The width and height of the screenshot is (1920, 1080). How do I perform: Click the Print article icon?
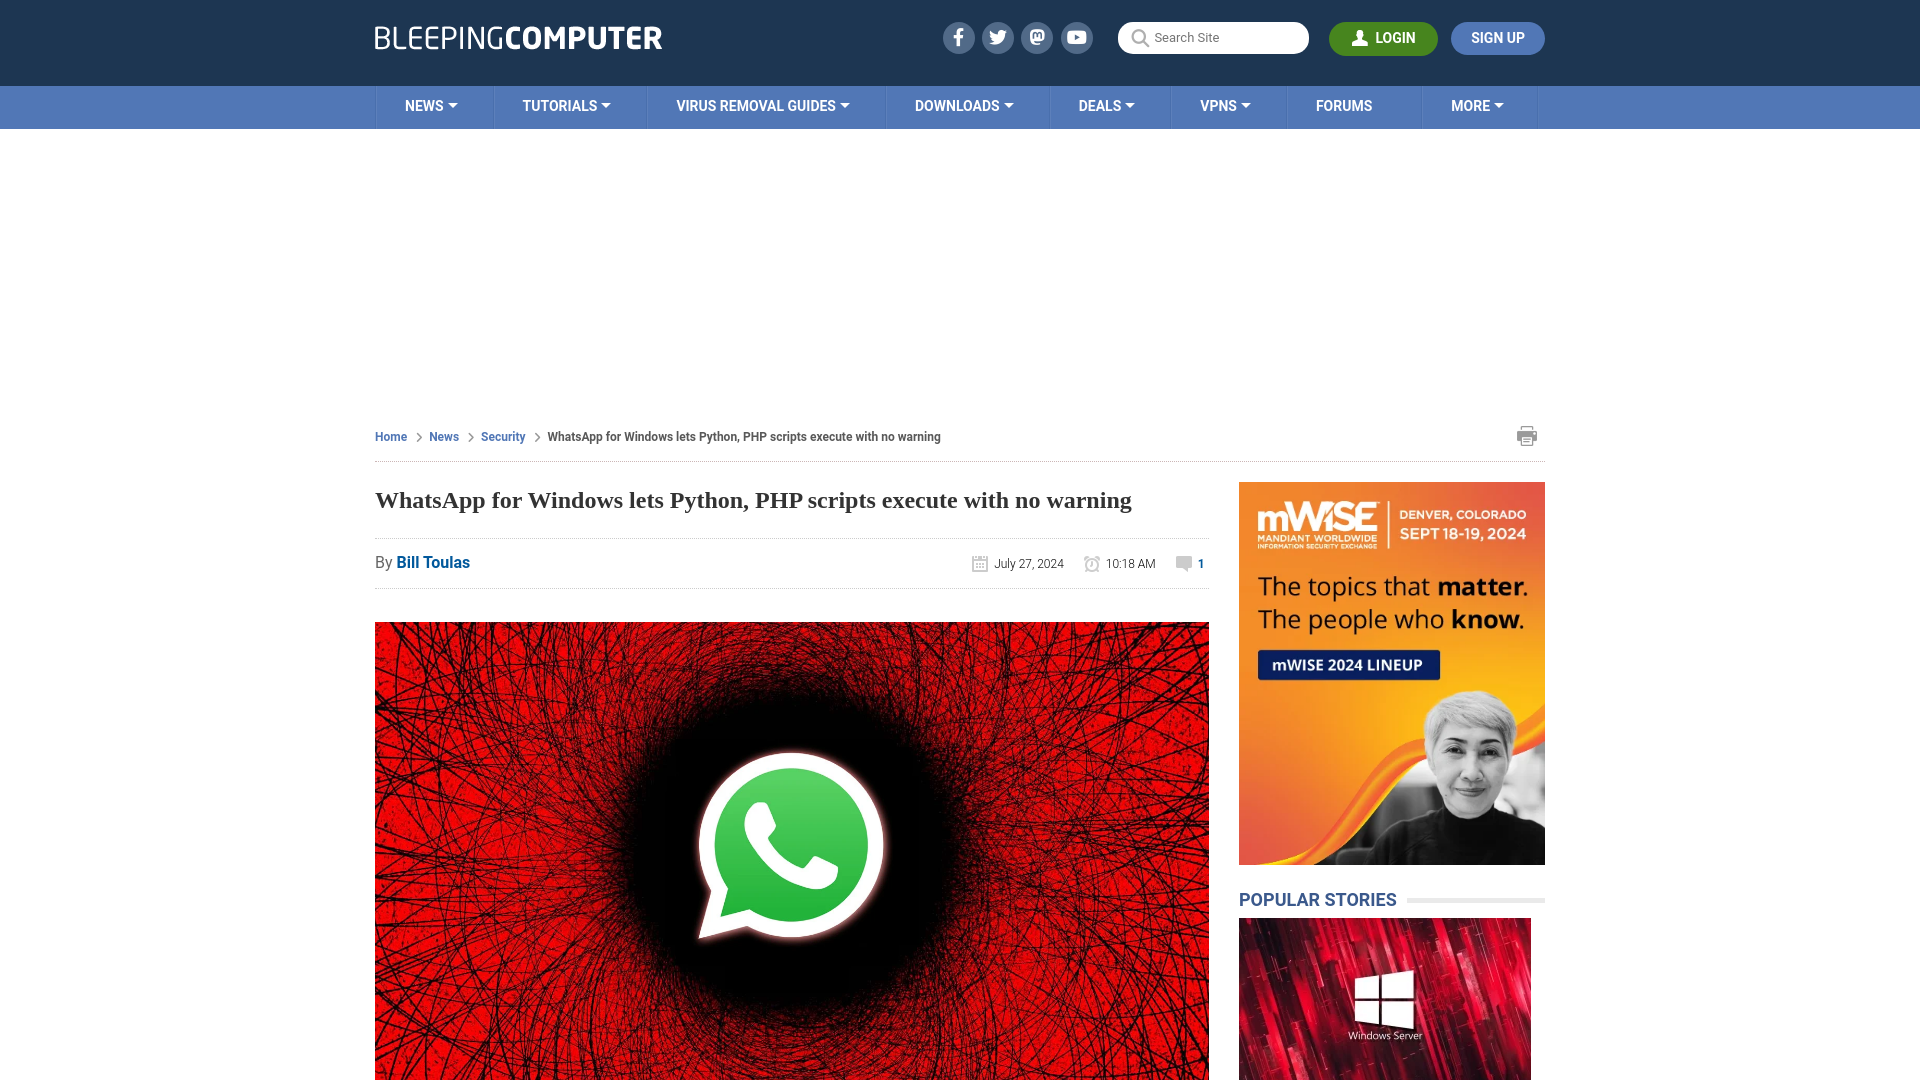(1527, 435)
